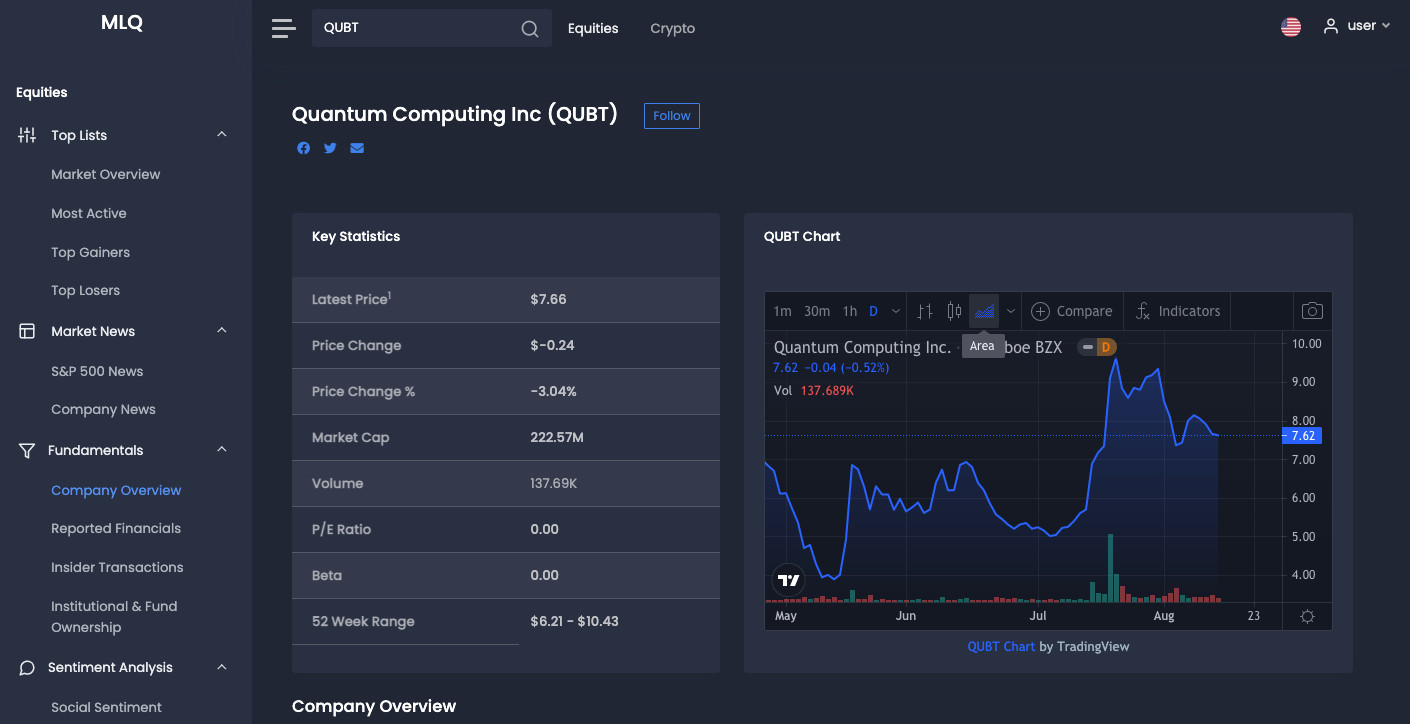Switch to the Equities tab

tap(593, 28)
